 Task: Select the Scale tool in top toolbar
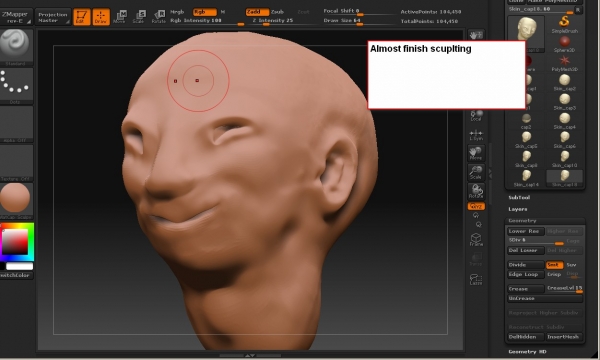tap(139, 16)
